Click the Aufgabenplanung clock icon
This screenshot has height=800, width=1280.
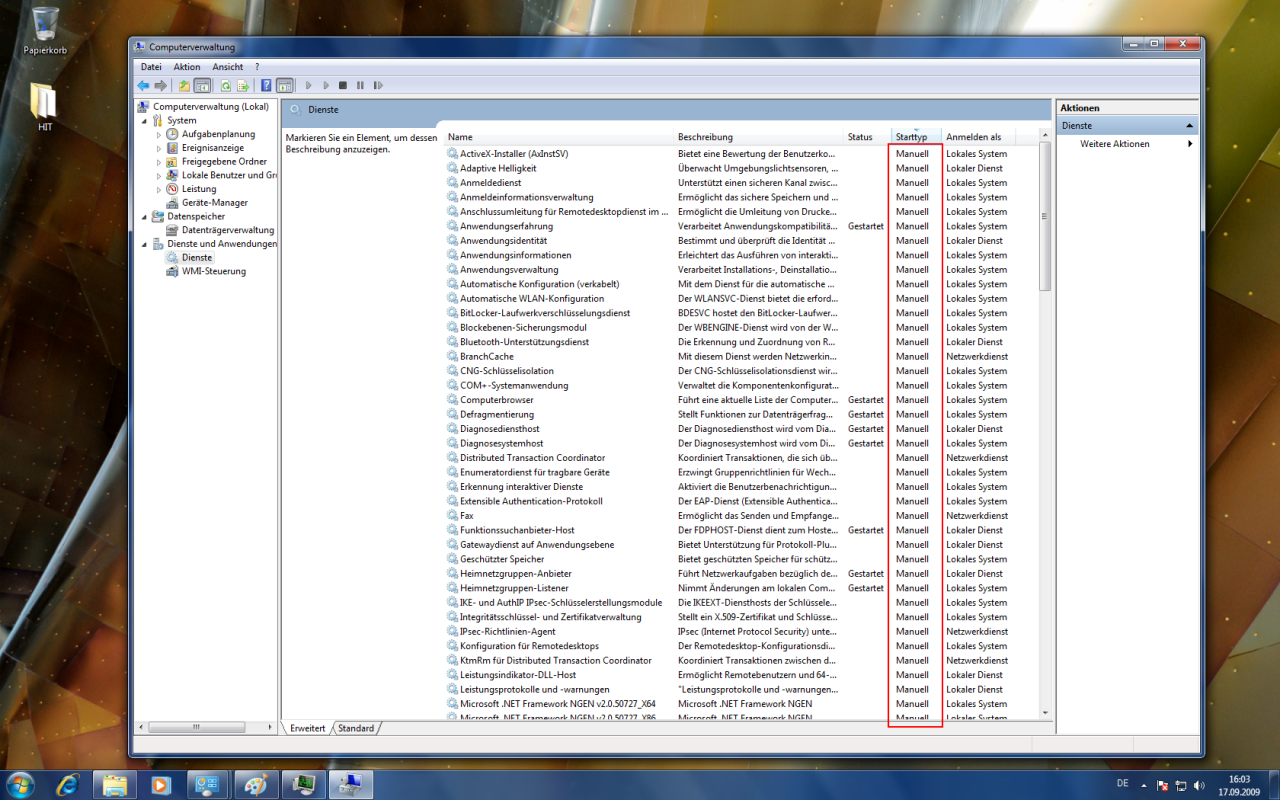coord(172,134)
